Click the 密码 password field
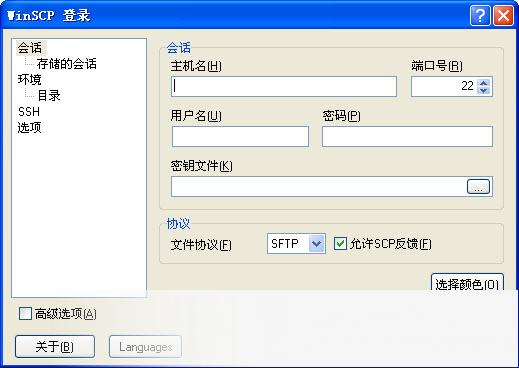Viewport: 519px width, 368px height. tap(407, 136)
